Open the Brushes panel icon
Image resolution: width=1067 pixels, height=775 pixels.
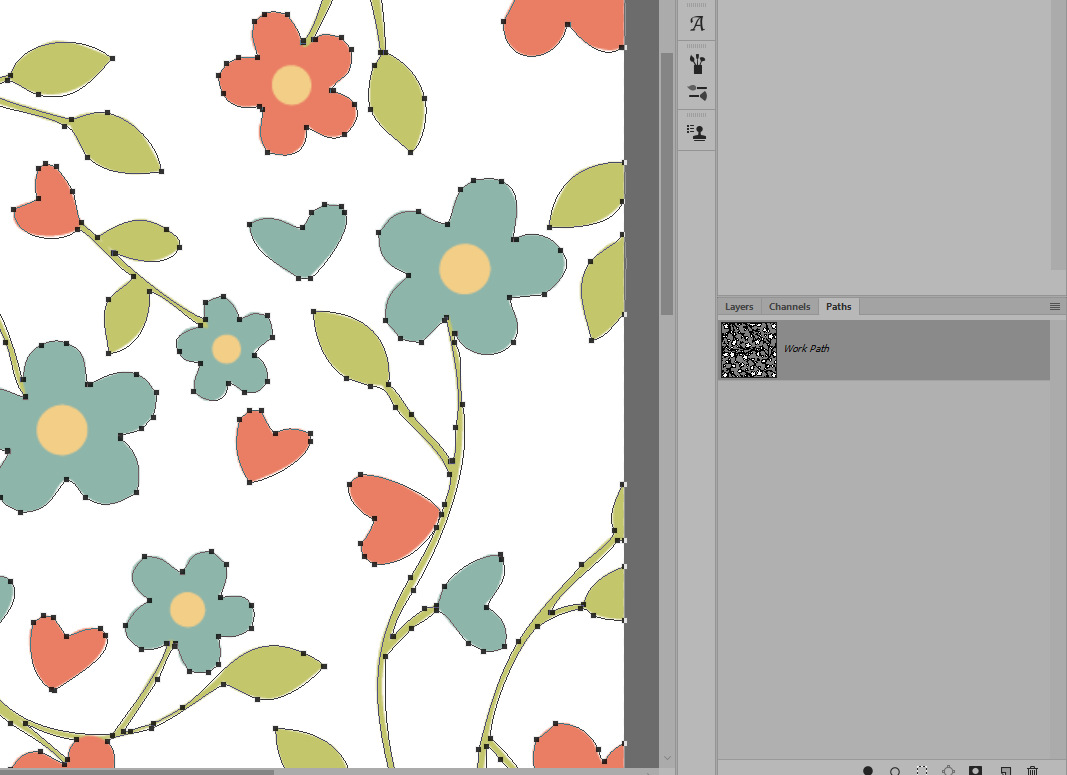697,64
